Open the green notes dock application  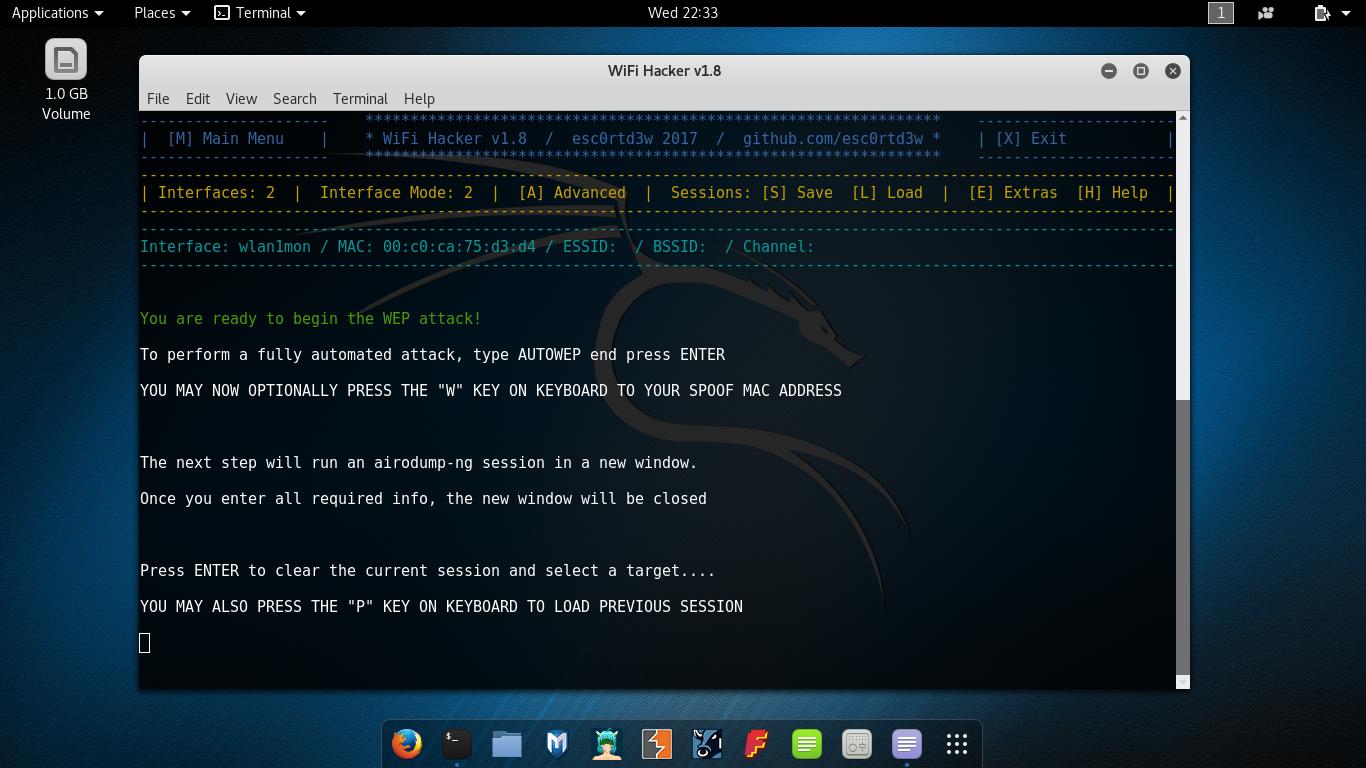coord(807,744)
